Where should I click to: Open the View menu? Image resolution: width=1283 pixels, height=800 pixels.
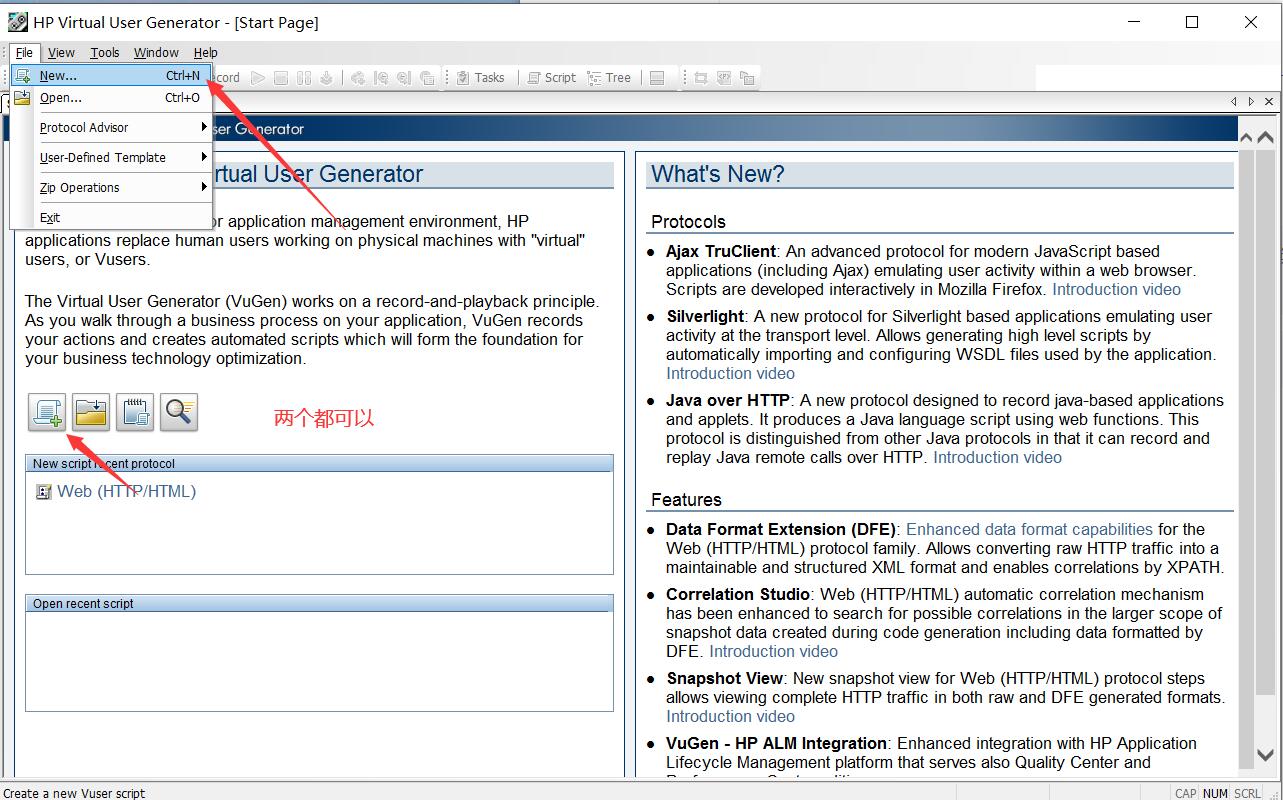pos(61,53)
